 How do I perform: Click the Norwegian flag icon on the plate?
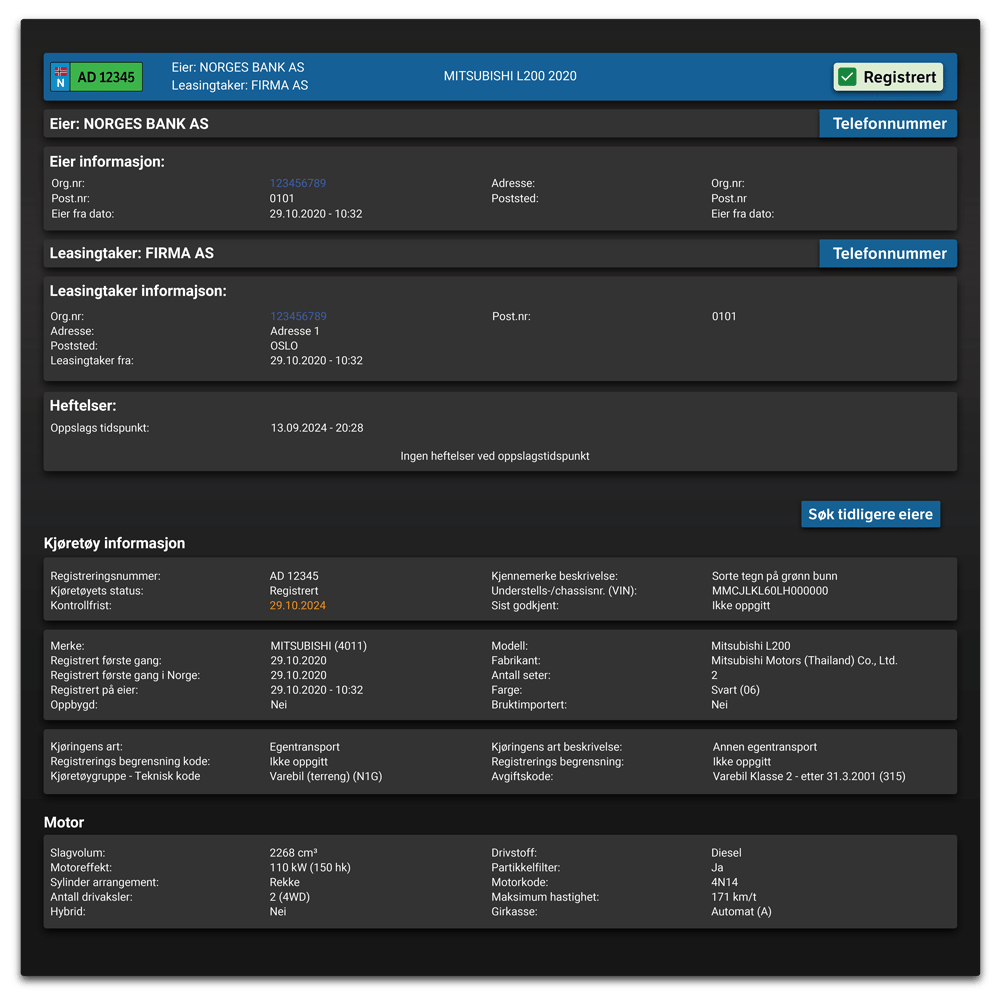61,71
